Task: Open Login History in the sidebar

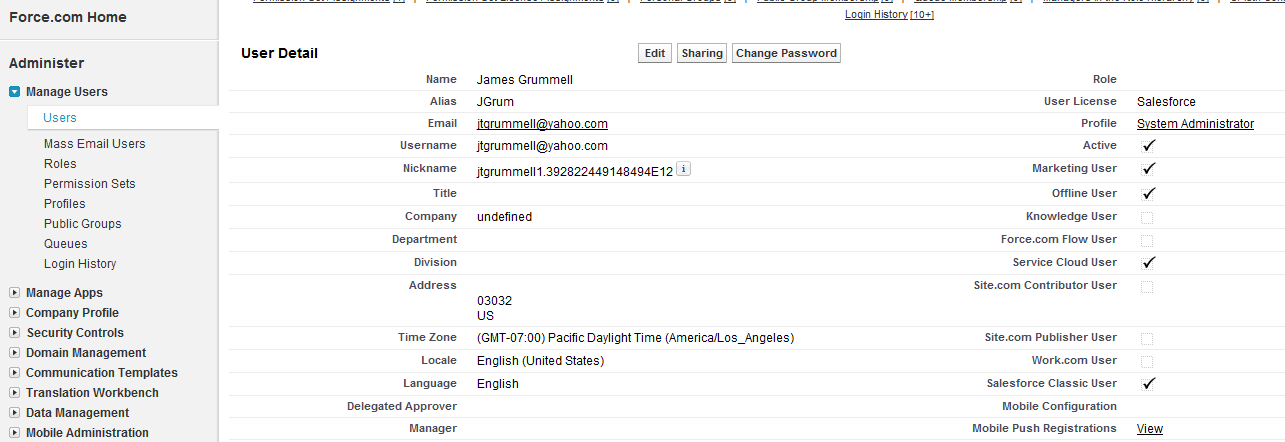Action: 80,264
